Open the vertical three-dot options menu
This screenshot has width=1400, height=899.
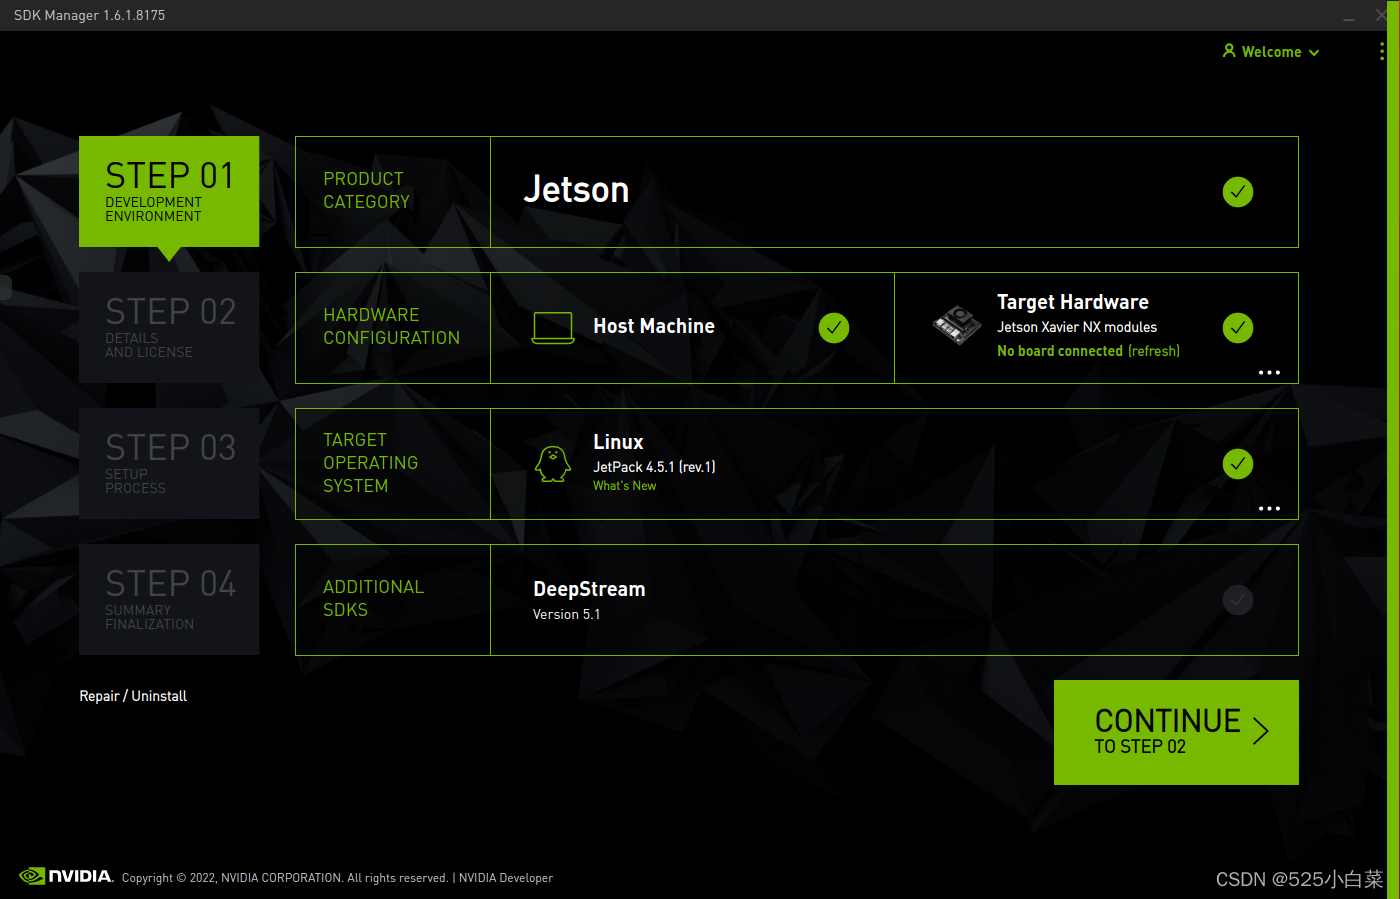point(1382,51)
